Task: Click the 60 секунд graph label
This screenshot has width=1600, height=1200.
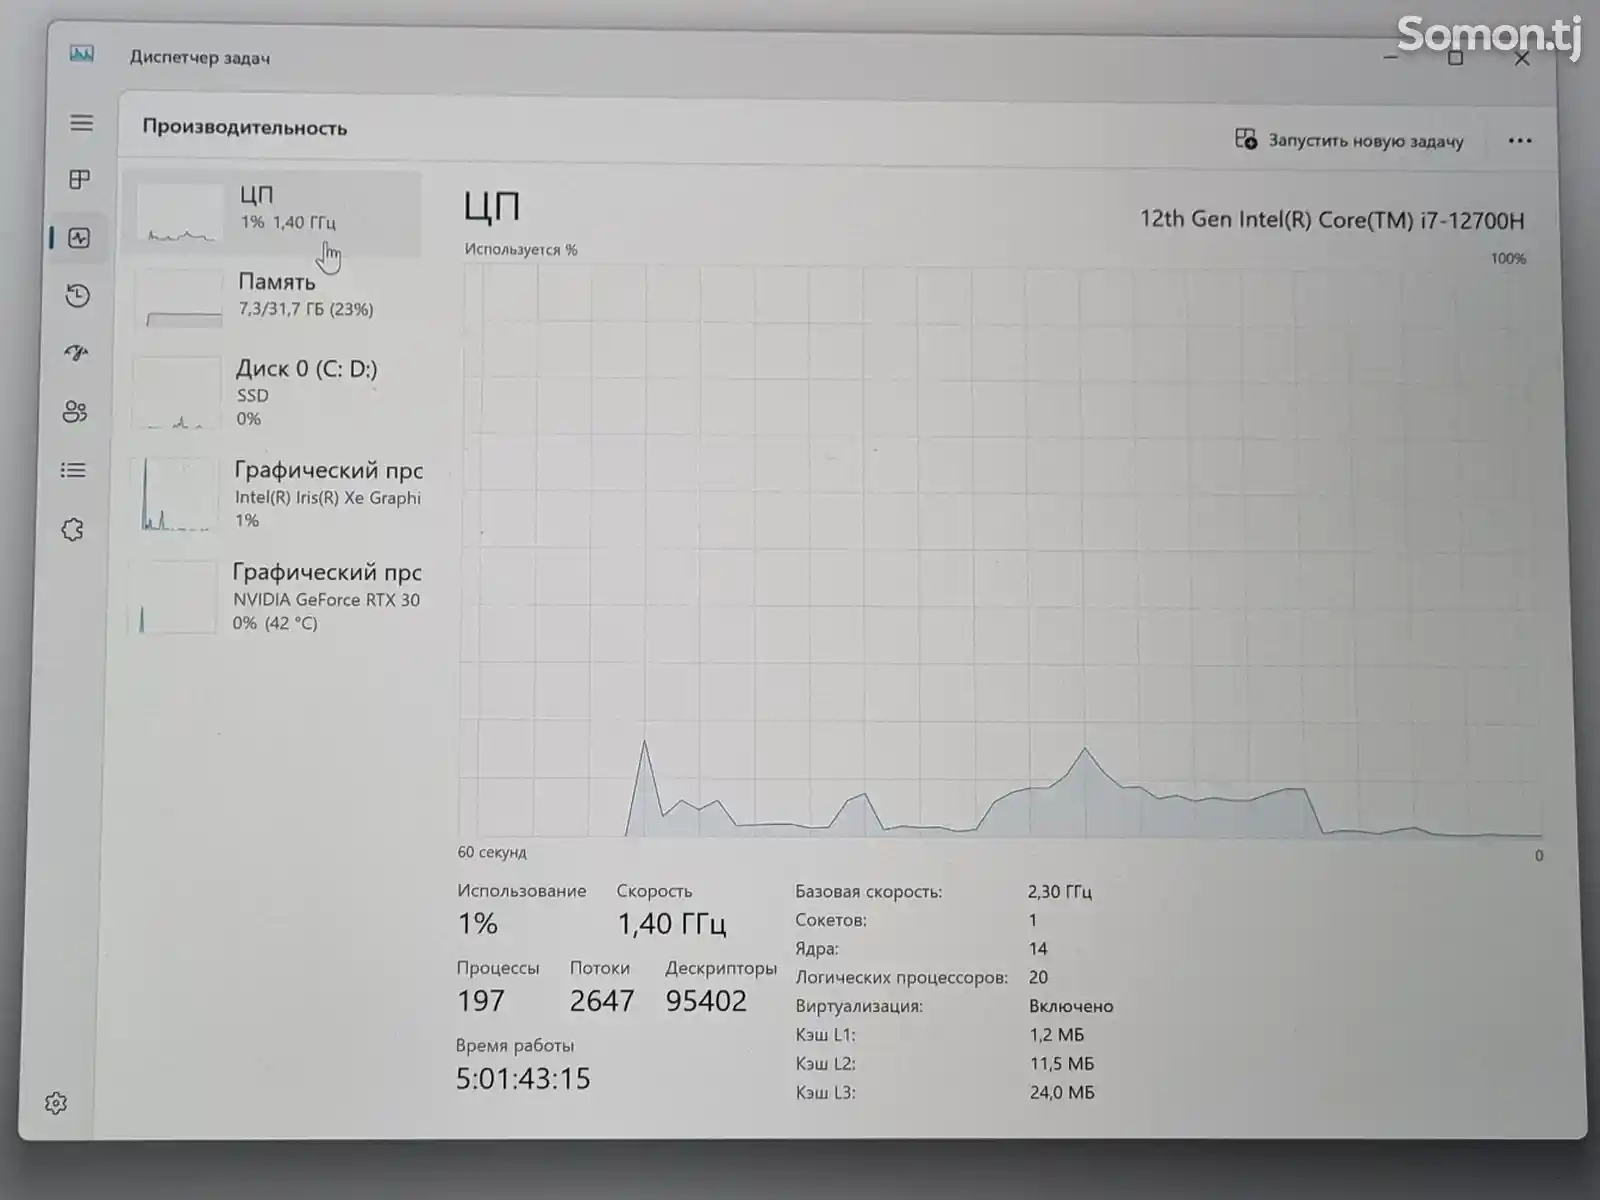Action: [x=492, y=852]
